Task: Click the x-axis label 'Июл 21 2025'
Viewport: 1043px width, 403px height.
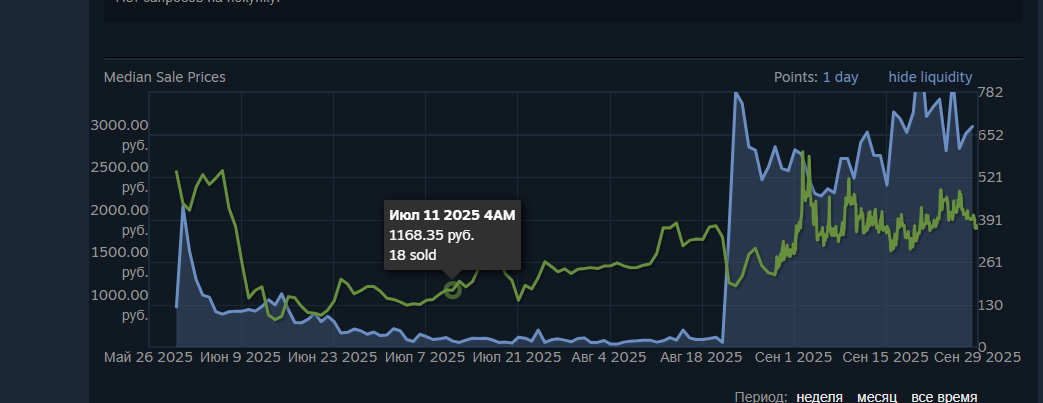Action: 517,357
